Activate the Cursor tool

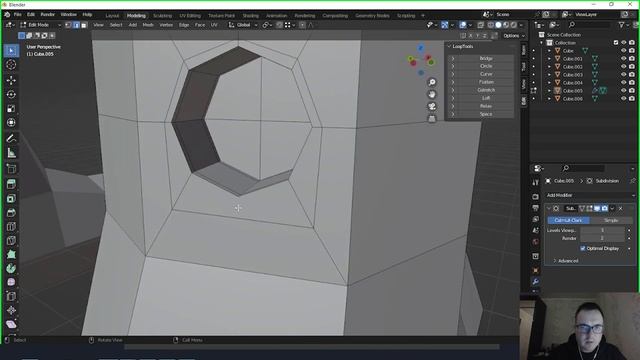point(11,65)
